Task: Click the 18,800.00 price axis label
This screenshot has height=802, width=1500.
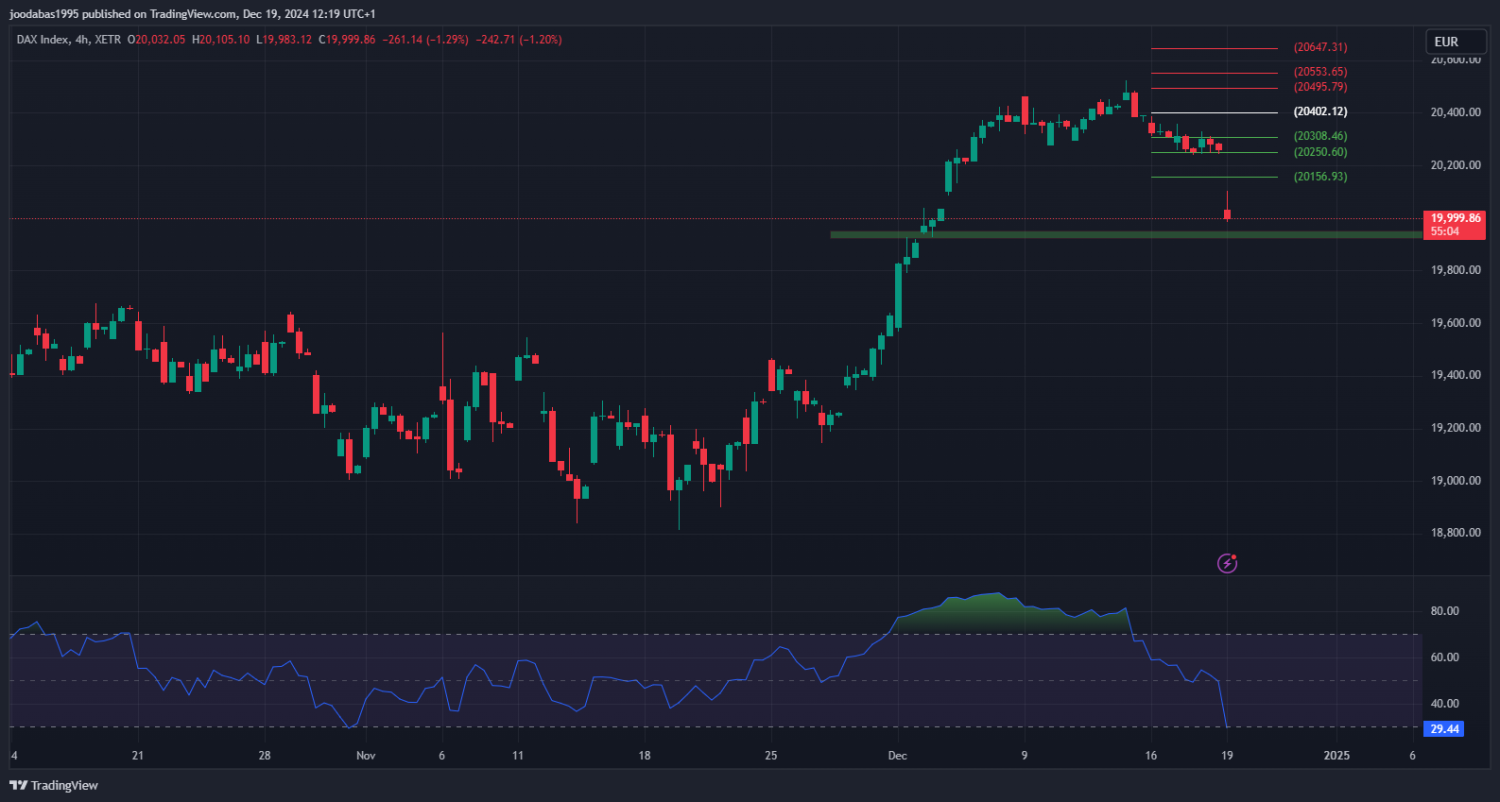Action: [1456, 533]
